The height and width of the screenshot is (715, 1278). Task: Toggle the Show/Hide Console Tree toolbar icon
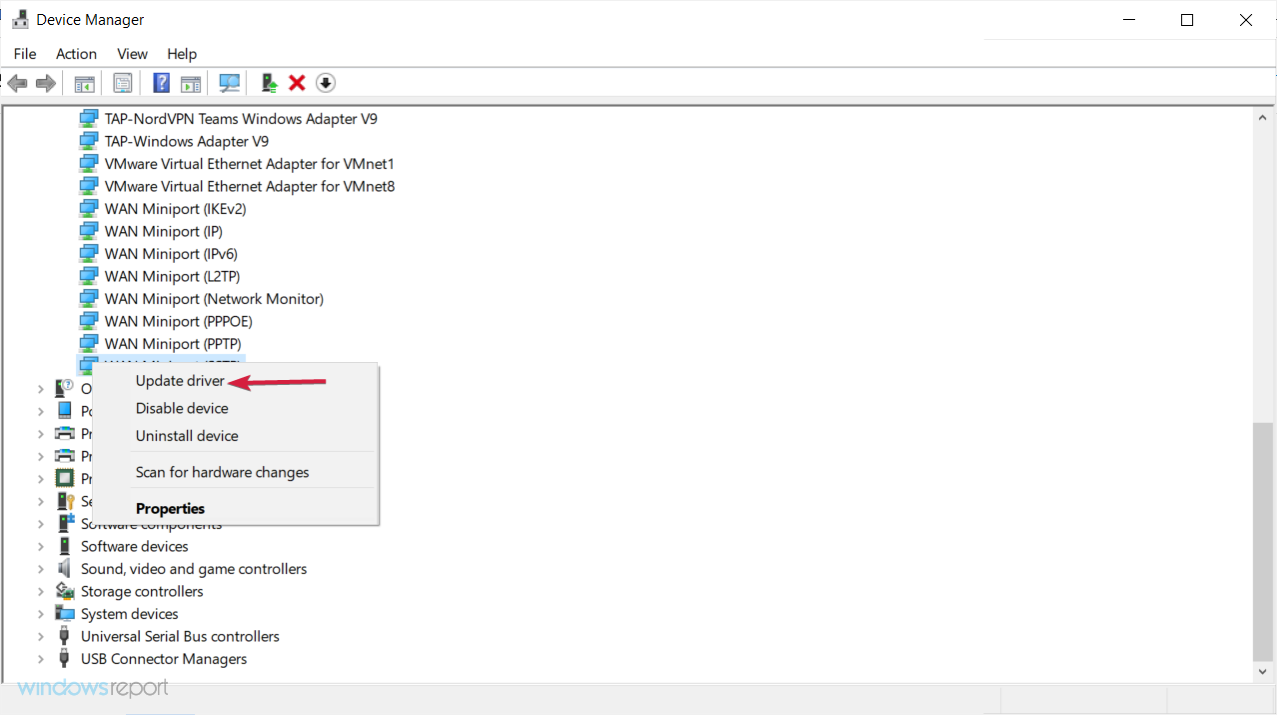[x=84, y=83]
